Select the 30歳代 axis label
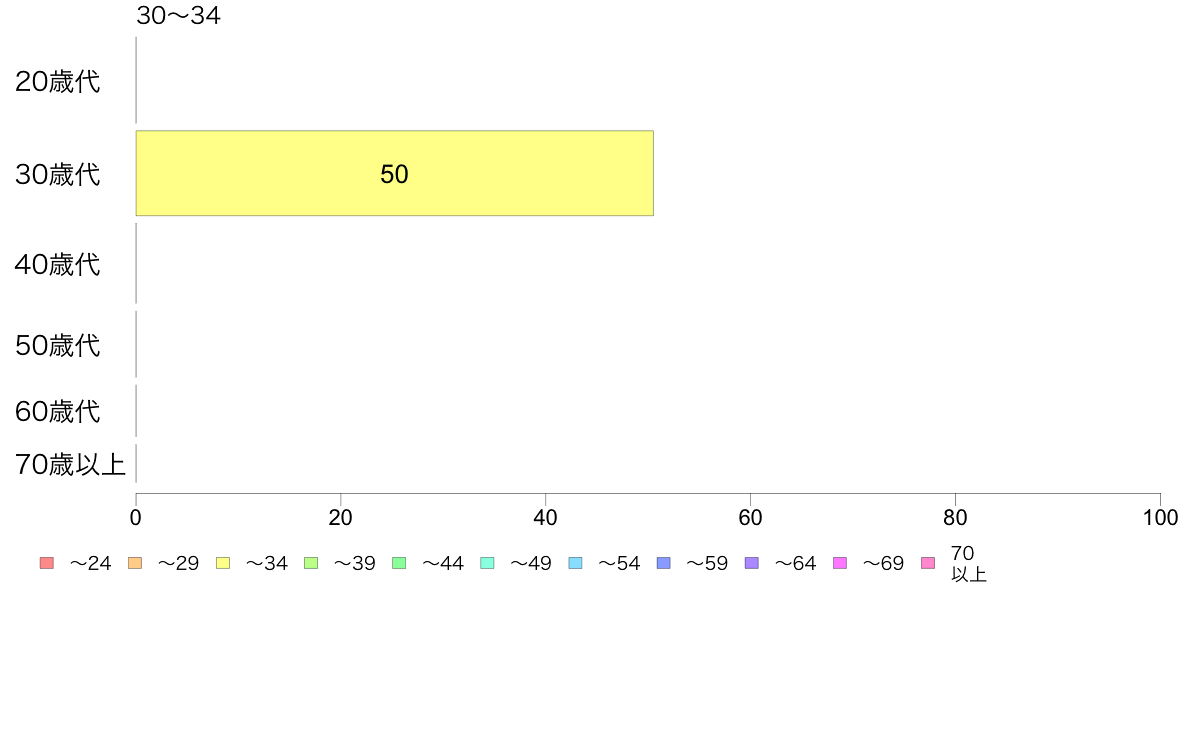Image resolution: width=1188 pixels, height=736 pixels. (58, 174)
